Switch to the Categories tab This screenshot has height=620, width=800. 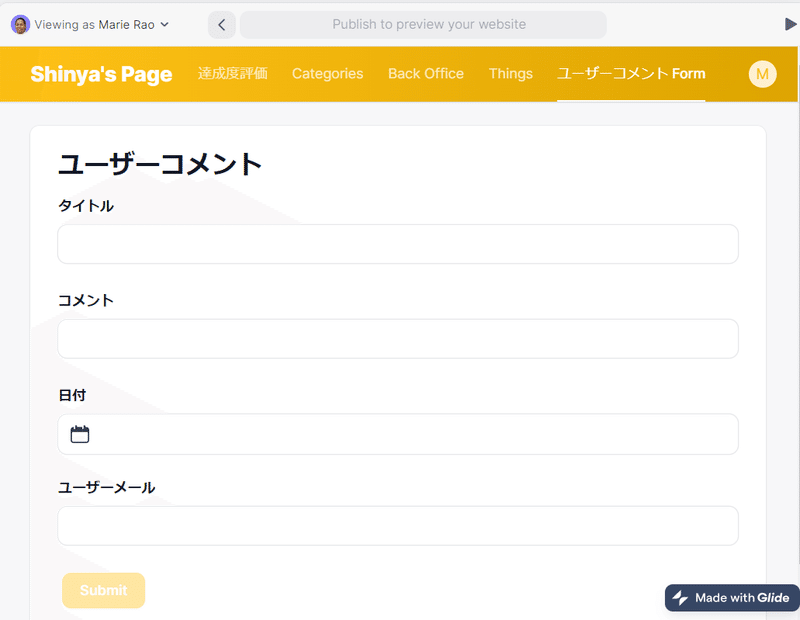pyautogui.click(x=328, y=73)
